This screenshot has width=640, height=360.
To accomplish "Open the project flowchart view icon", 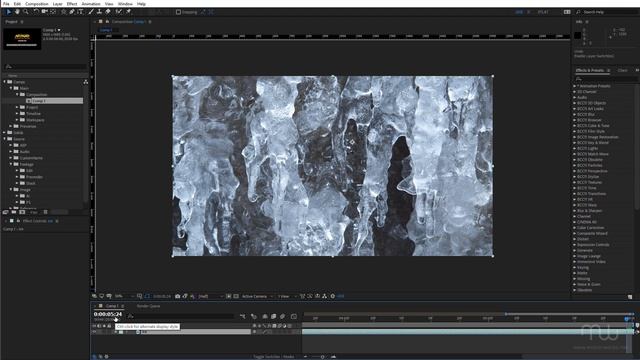I will pyautogui.click(x=86, y=82).
